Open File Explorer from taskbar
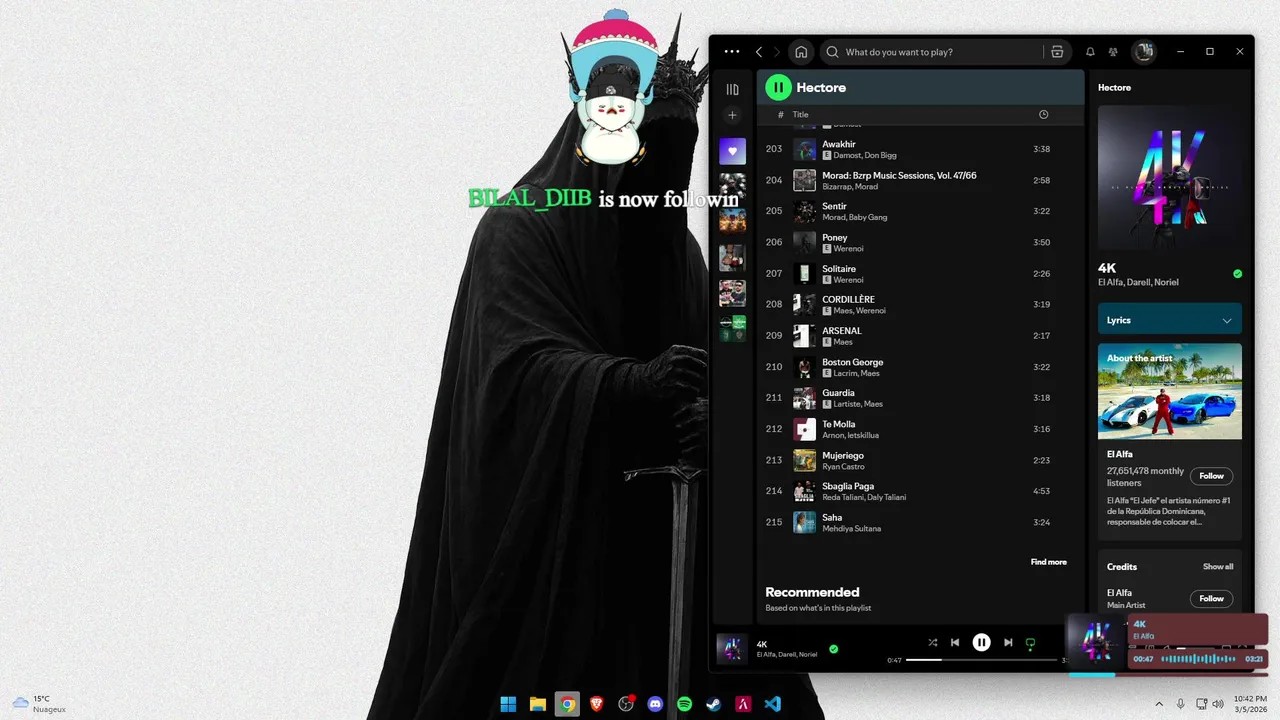This screenshot has width=1280, height=720. click(x=537, y=704)
